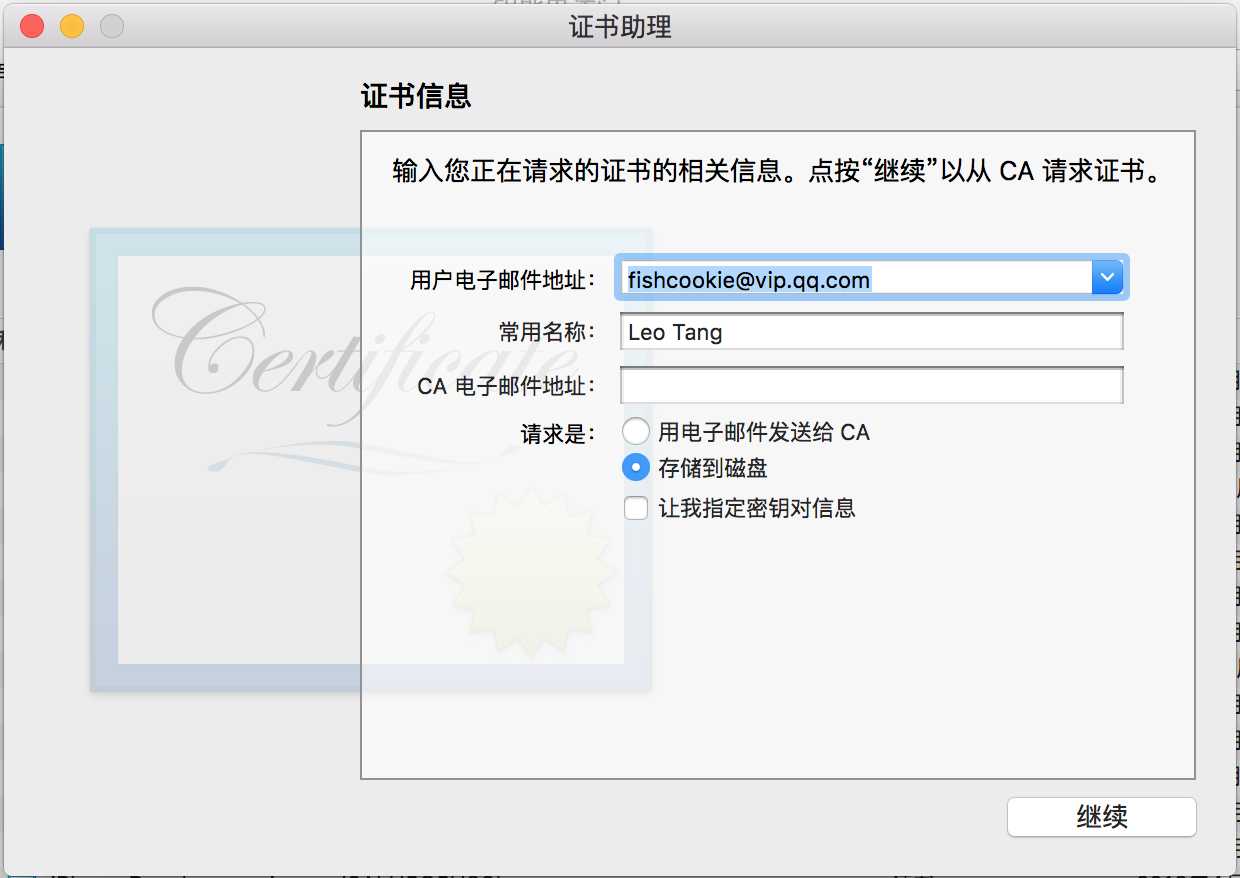Select the 用电子邮件发送给 CA radio option

(635, 432)
